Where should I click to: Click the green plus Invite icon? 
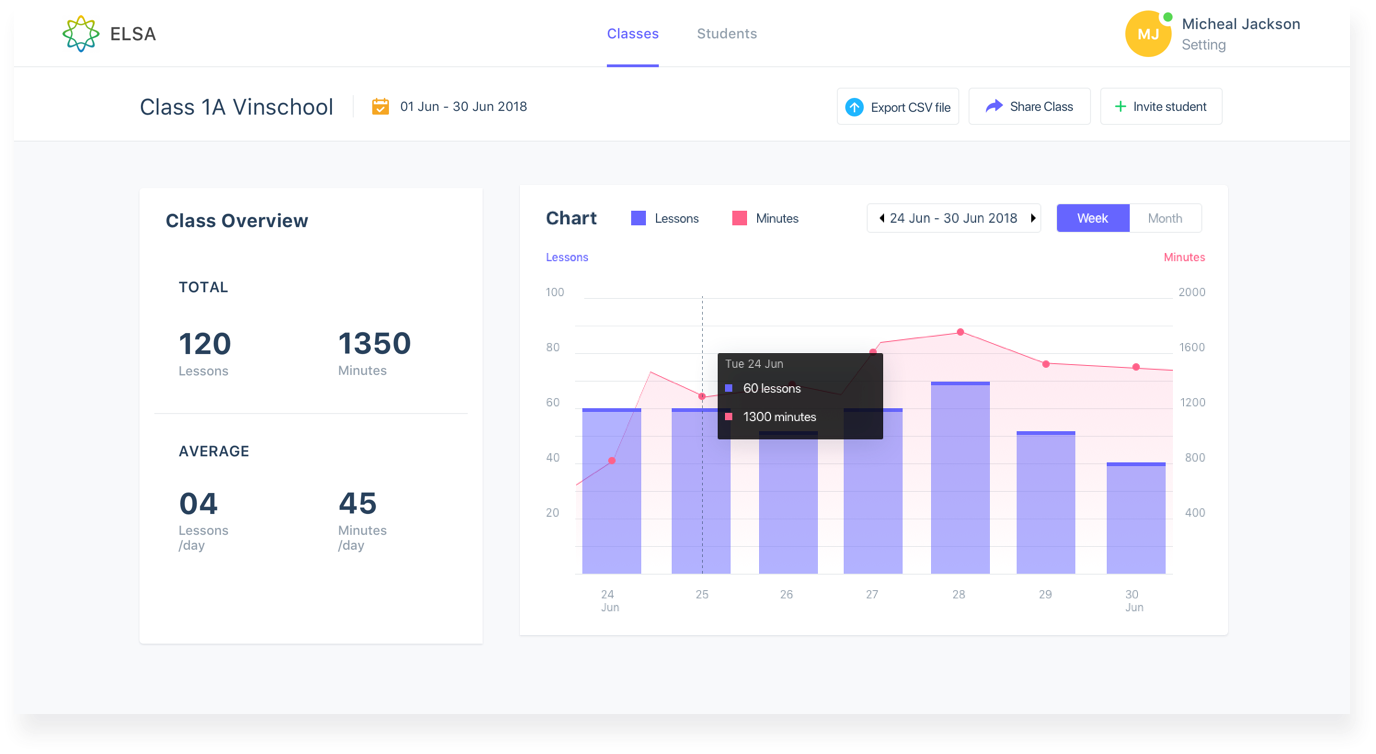1120,107
